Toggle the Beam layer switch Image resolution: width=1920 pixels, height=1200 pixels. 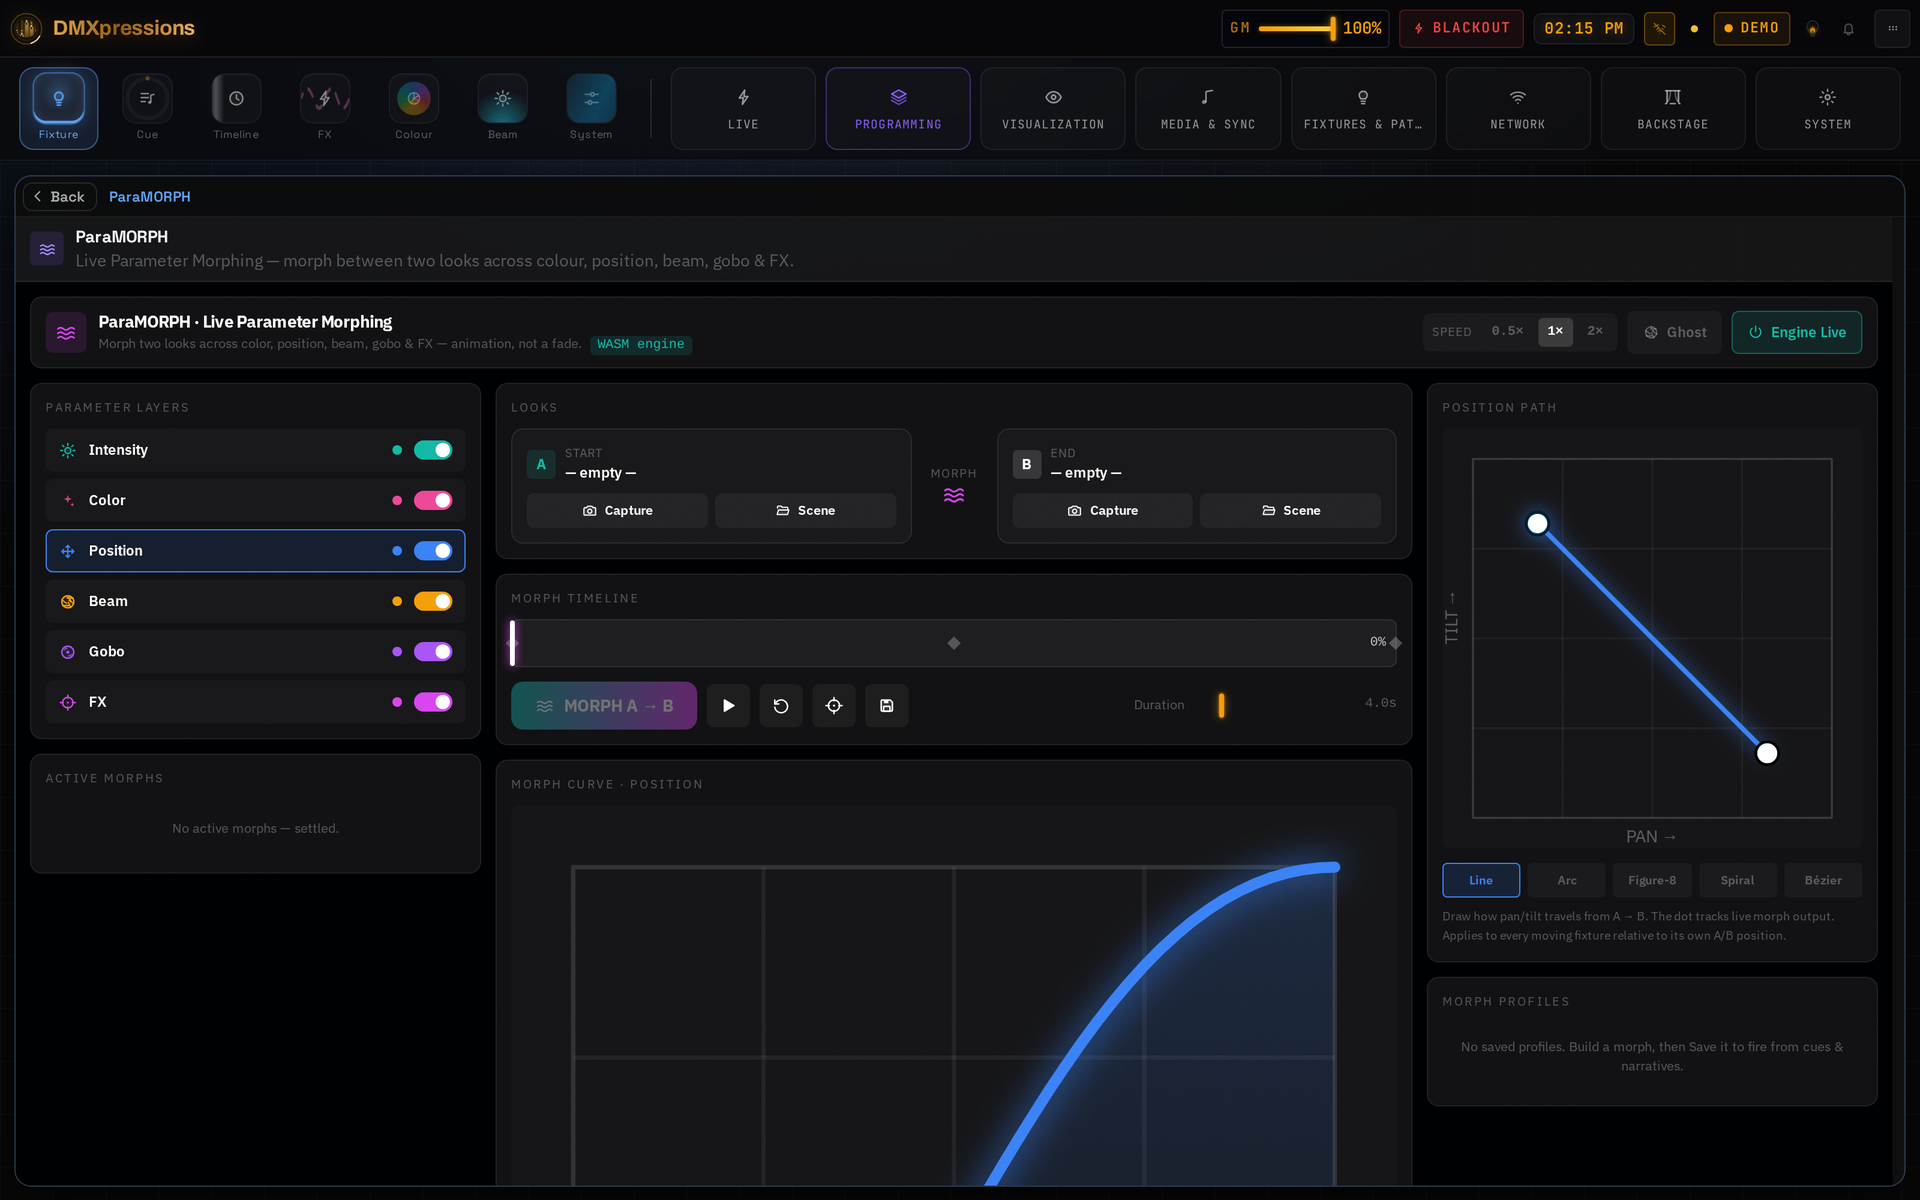click(x=433, y=601)
